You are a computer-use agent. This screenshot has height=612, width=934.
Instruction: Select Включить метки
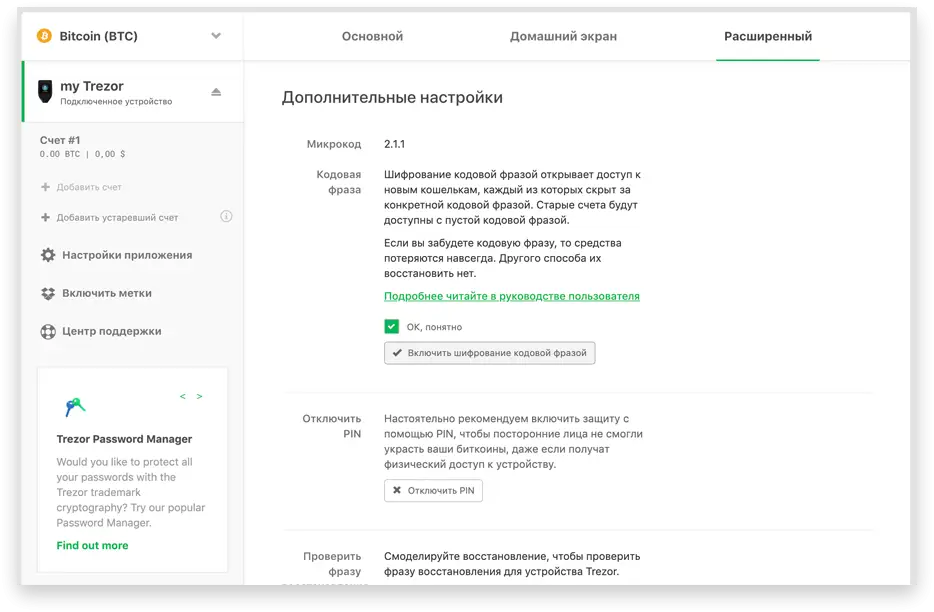[107, 293]
